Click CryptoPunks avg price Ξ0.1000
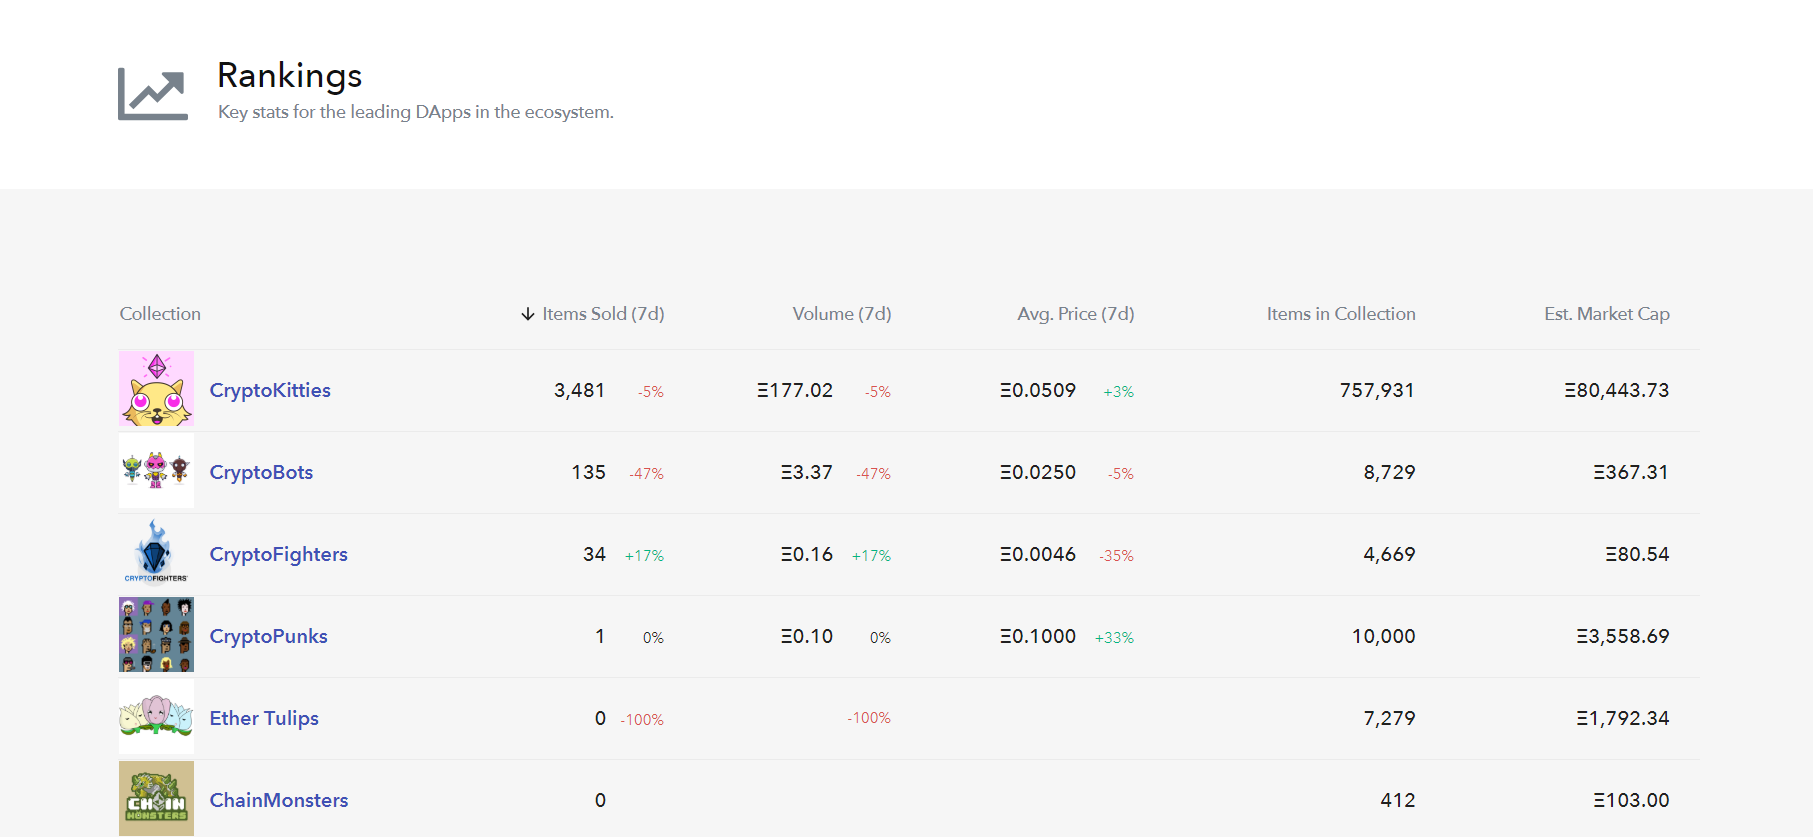The image size is (1813, 837). [1038, 636]
